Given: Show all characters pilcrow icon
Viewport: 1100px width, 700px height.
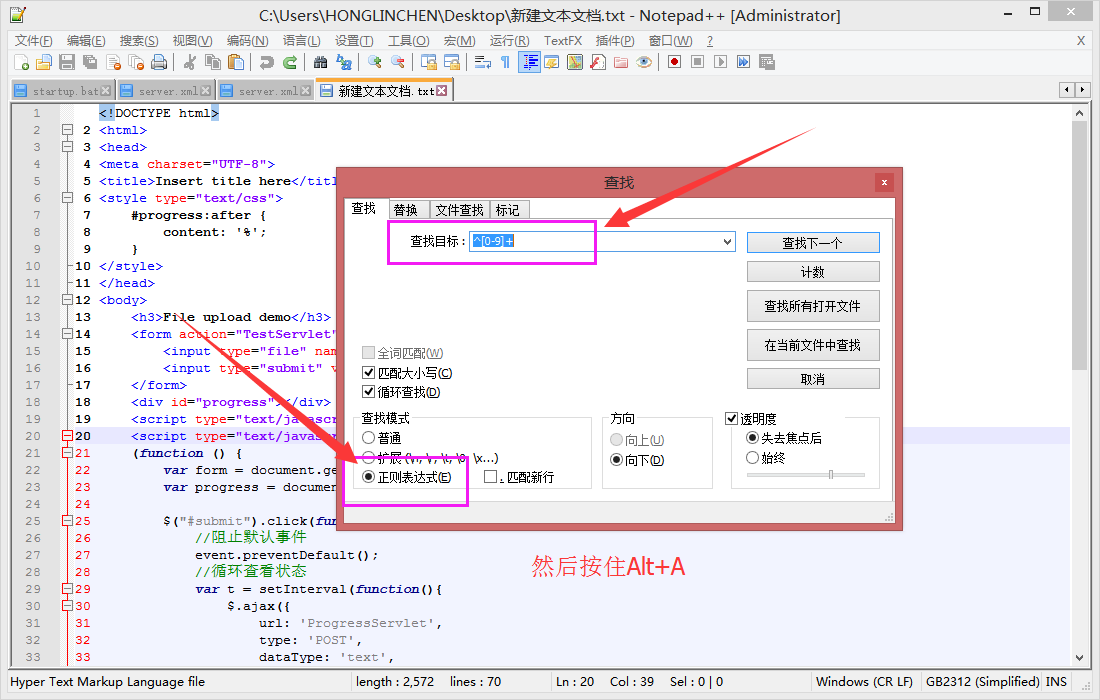Looking at the screenshot, I should coord(505,62).
